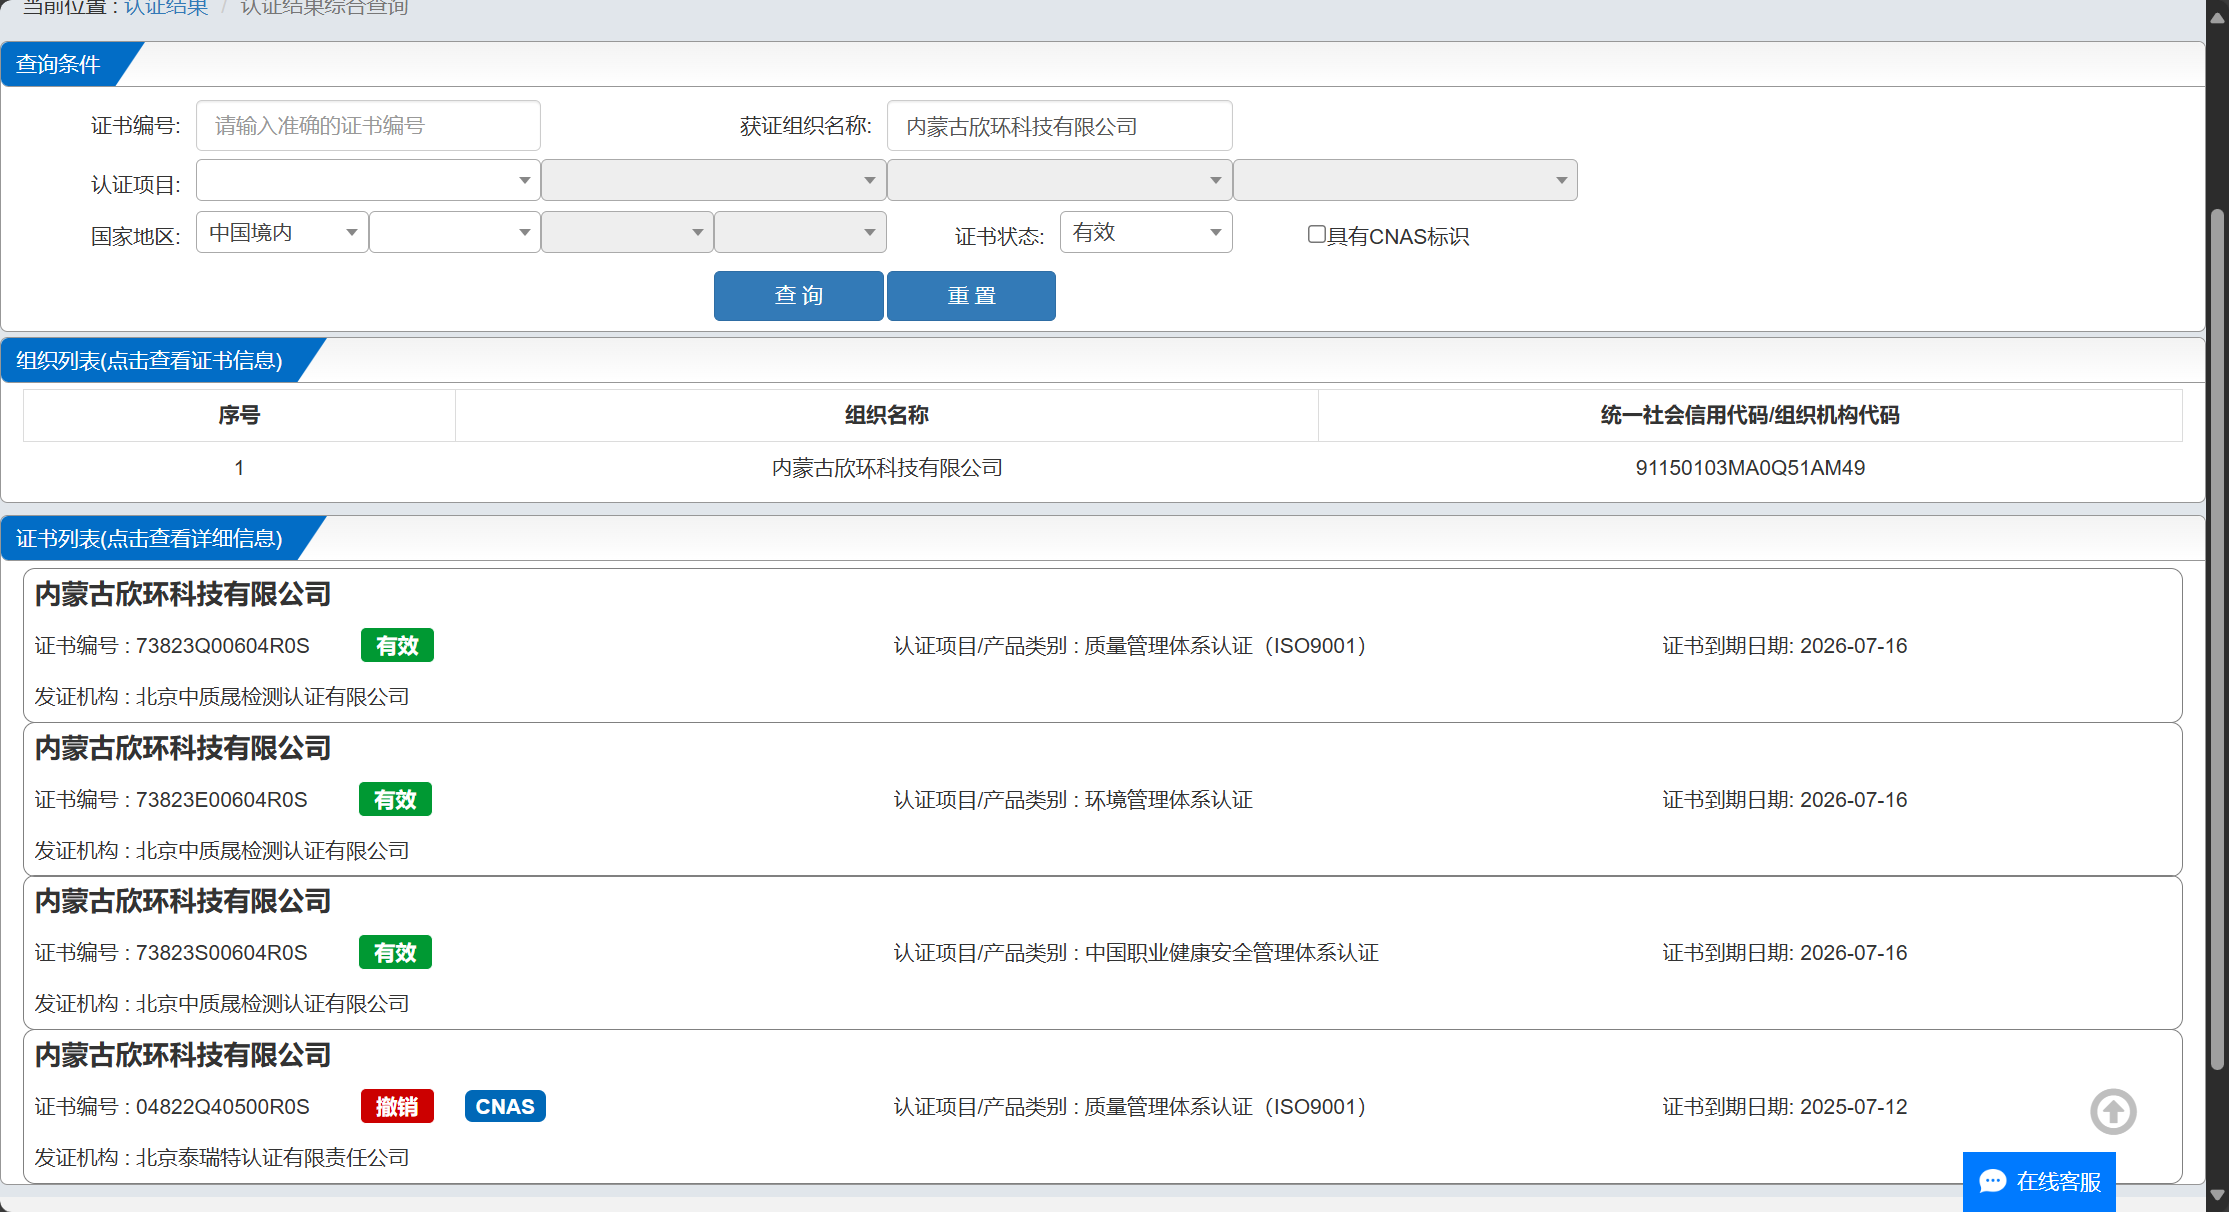The image size is (2229, 1212).
Task: Open the 在线客服 support button
Action: coord(2039,1182)
